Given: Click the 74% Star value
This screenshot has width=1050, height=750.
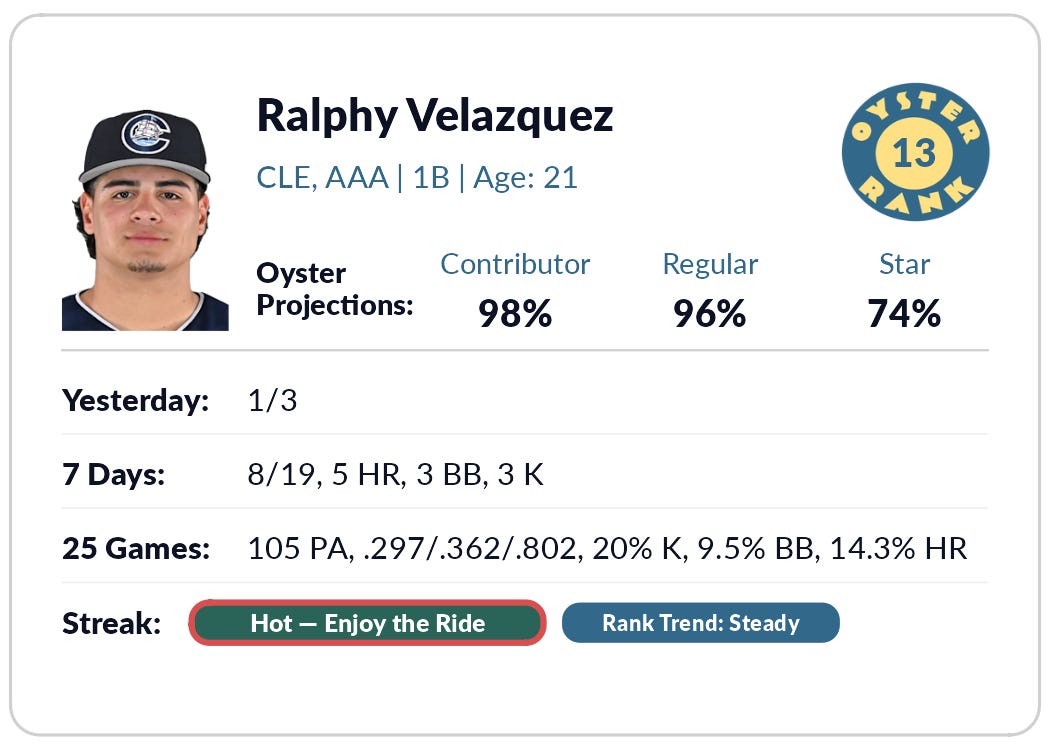Looking at the screenshot, I should (x=904, y=313).
